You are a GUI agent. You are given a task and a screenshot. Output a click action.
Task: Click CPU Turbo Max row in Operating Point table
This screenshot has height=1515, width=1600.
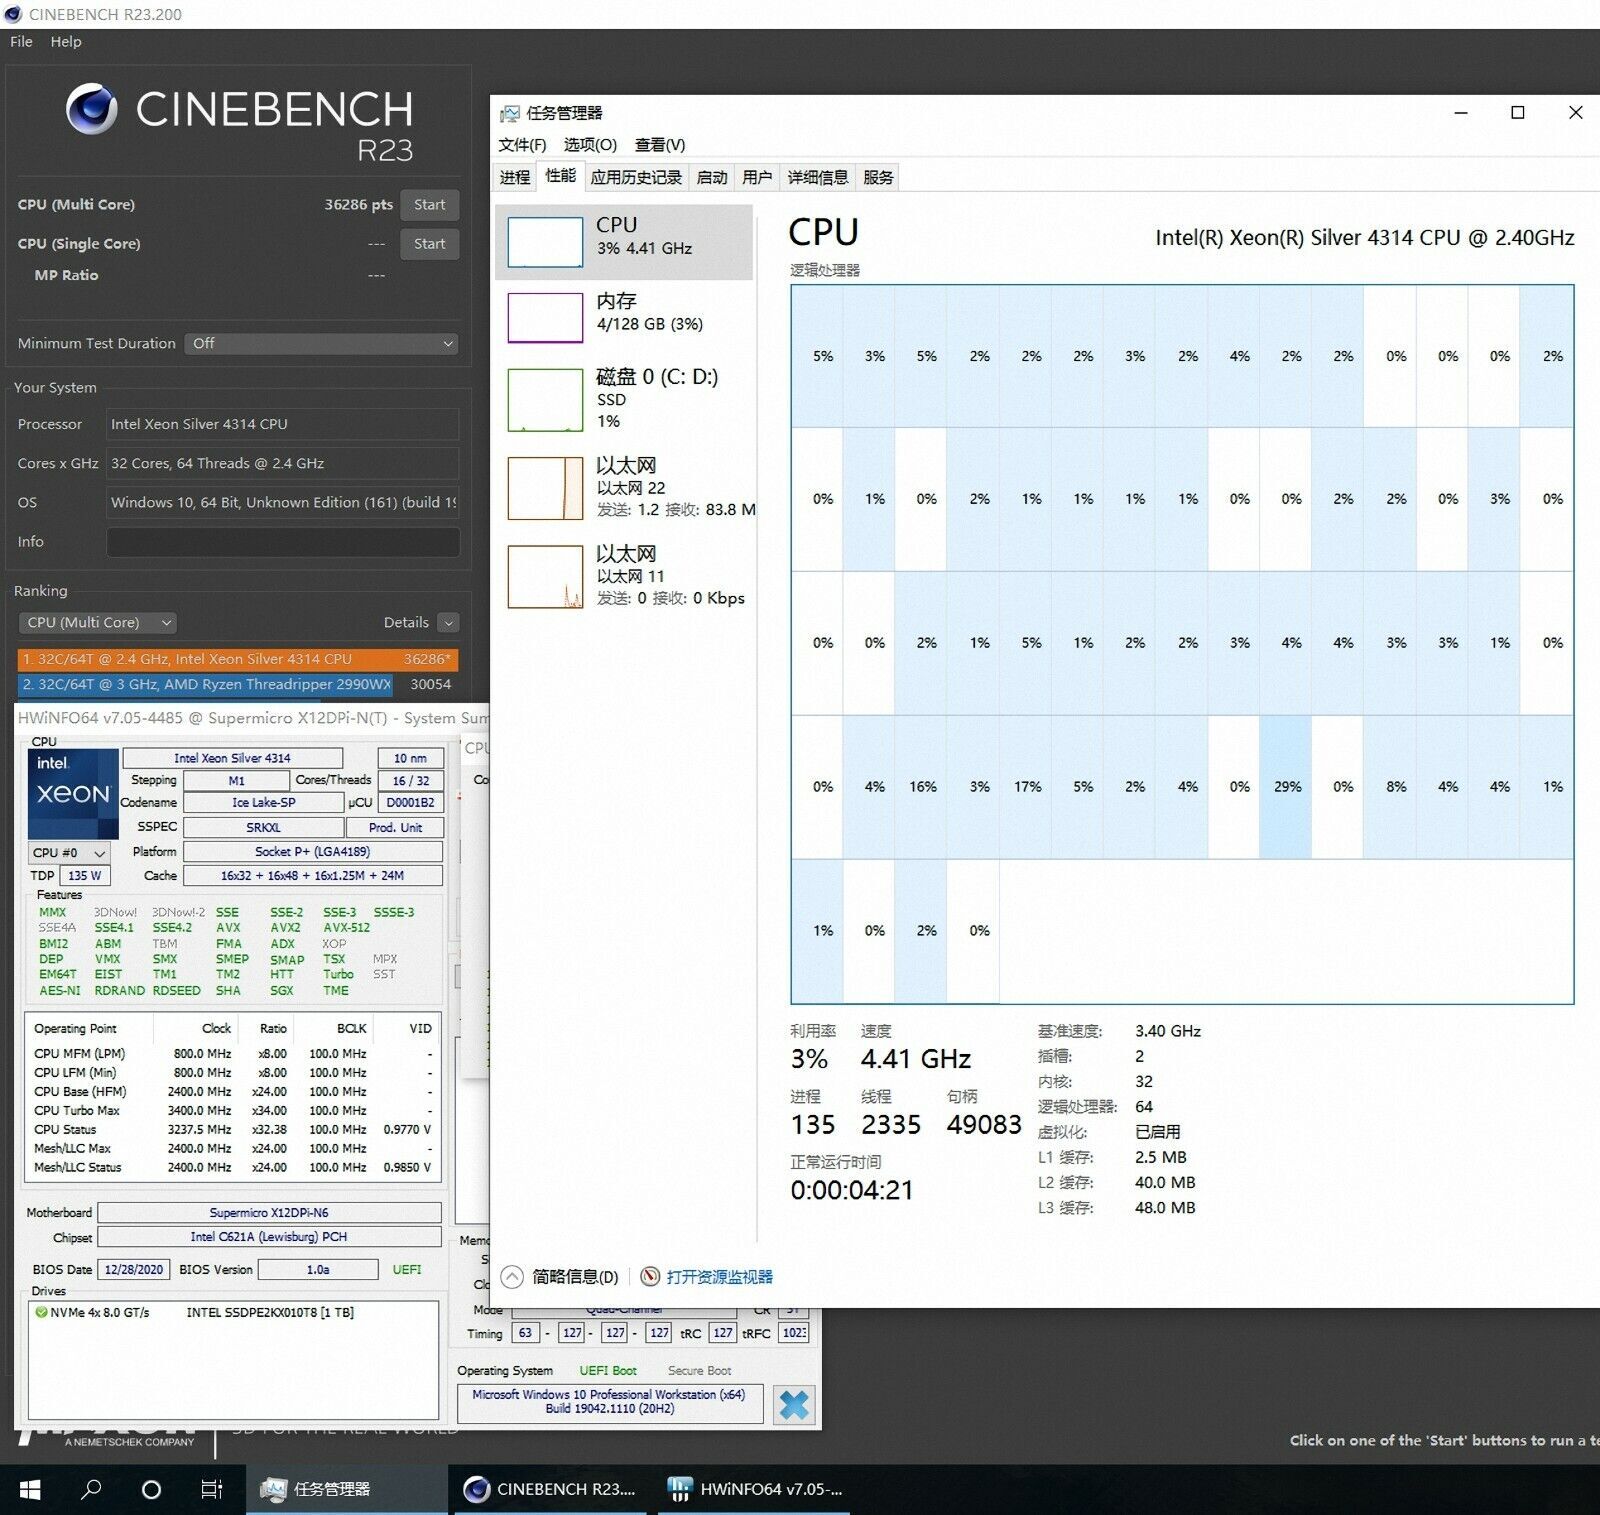tap(232, 1111)
